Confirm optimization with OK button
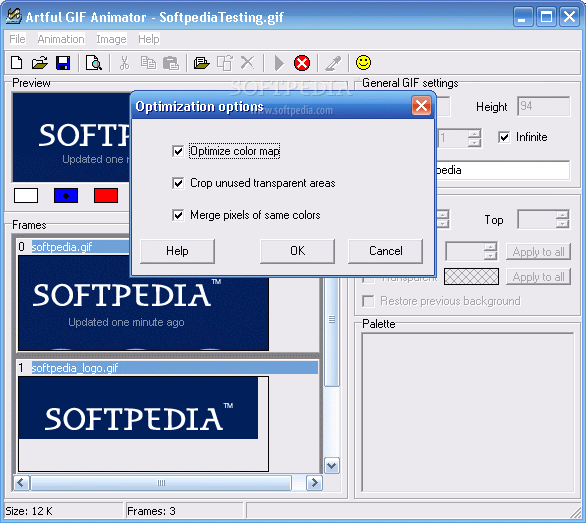The width and height of the screenshot is (586, 523). [x=297, y=251]
